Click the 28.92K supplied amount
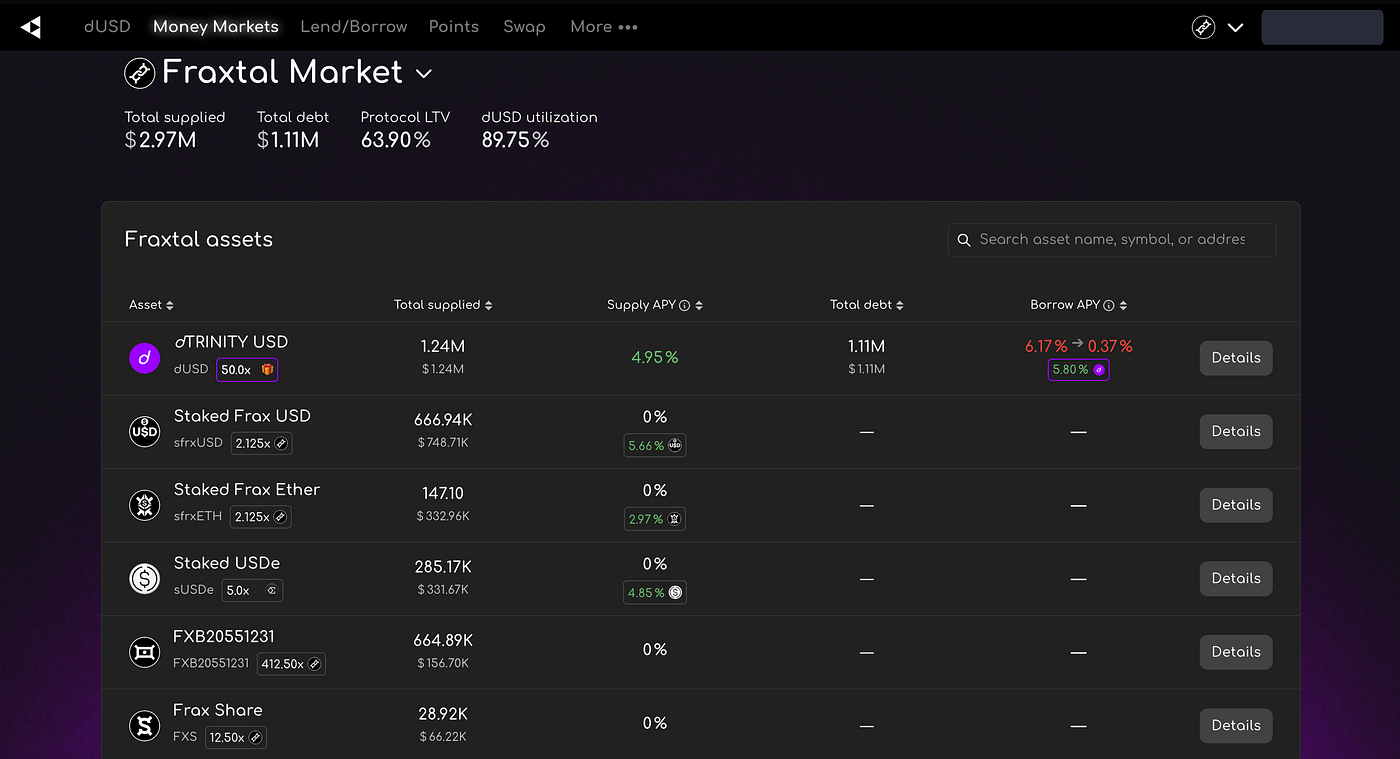 coord(443,714)
